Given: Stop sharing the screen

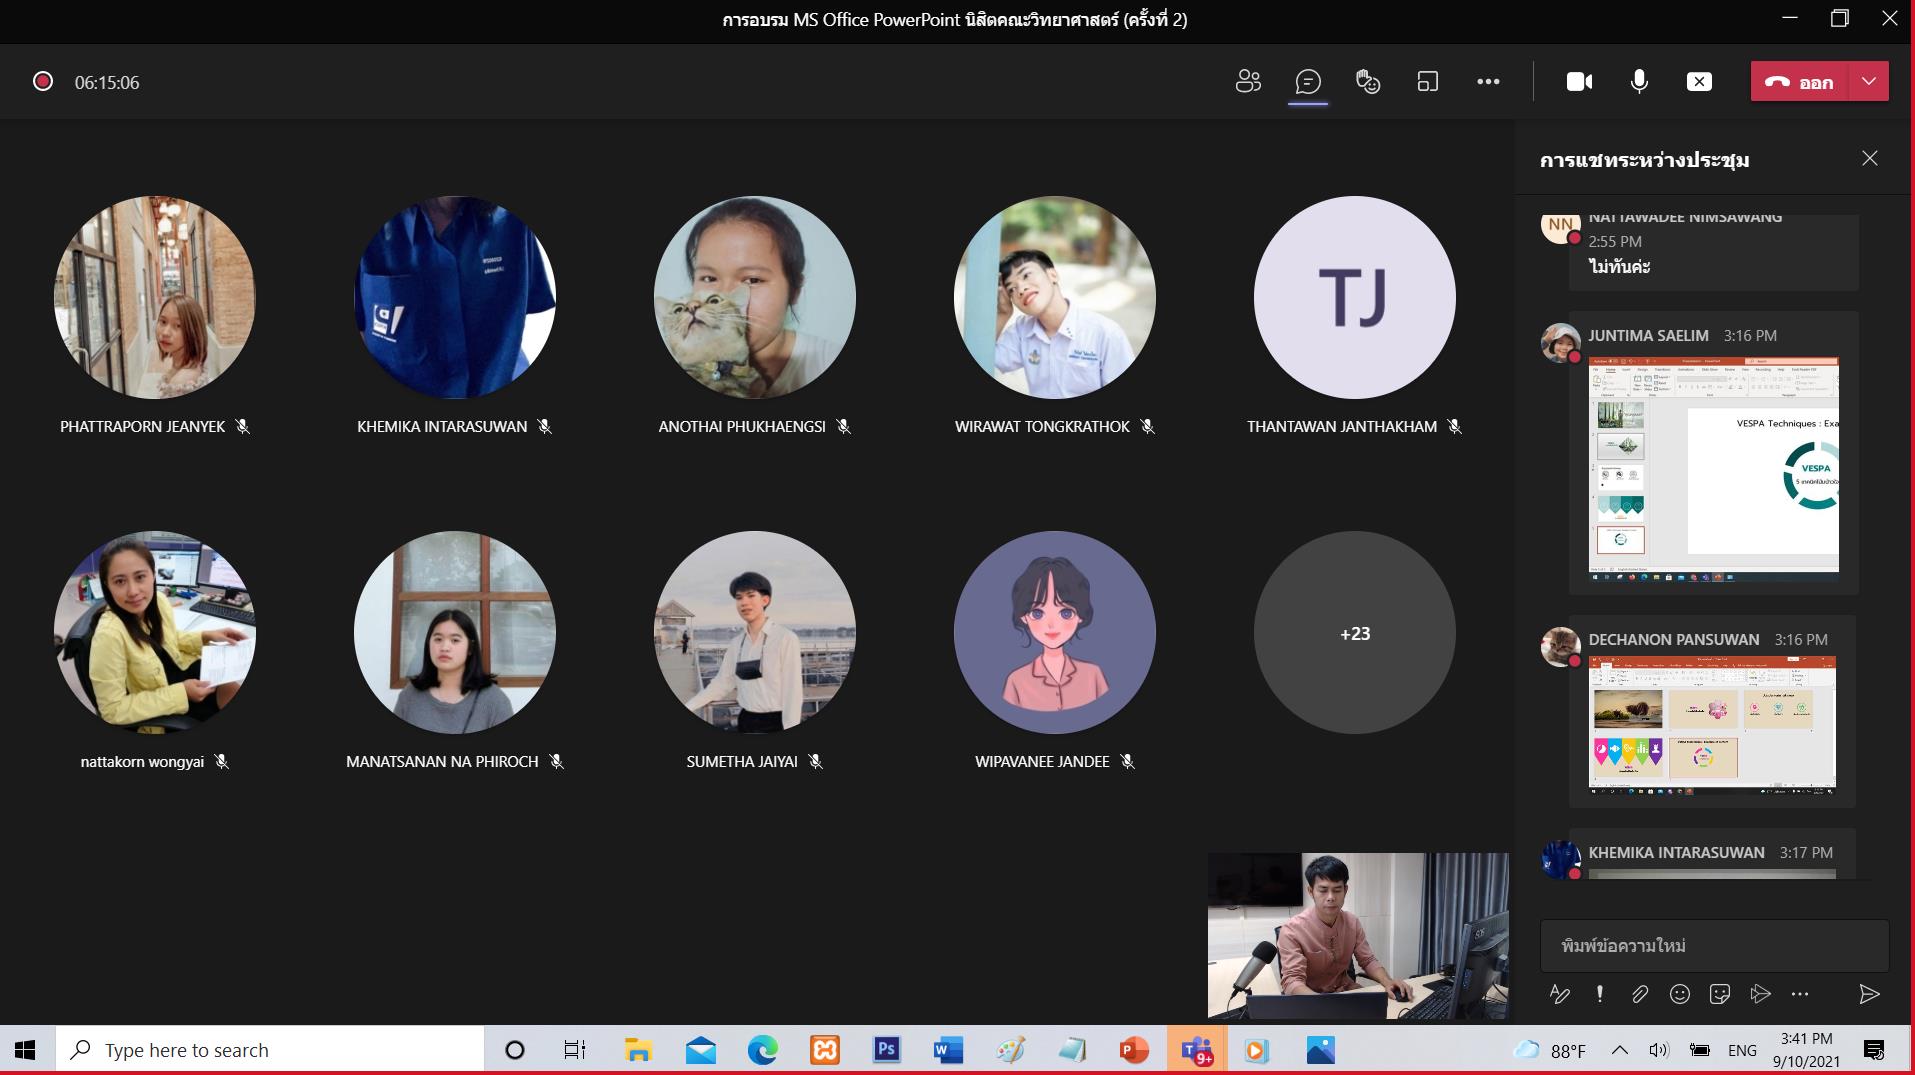Looking at the screenshot, I should [1699, 82].
